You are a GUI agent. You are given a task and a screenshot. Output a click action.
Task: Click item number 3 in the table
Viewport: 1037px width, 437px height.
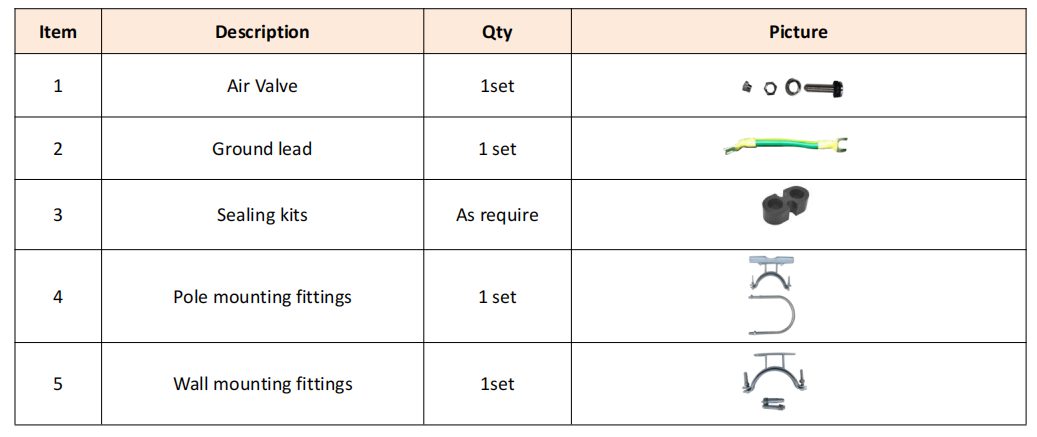[57, 215]
